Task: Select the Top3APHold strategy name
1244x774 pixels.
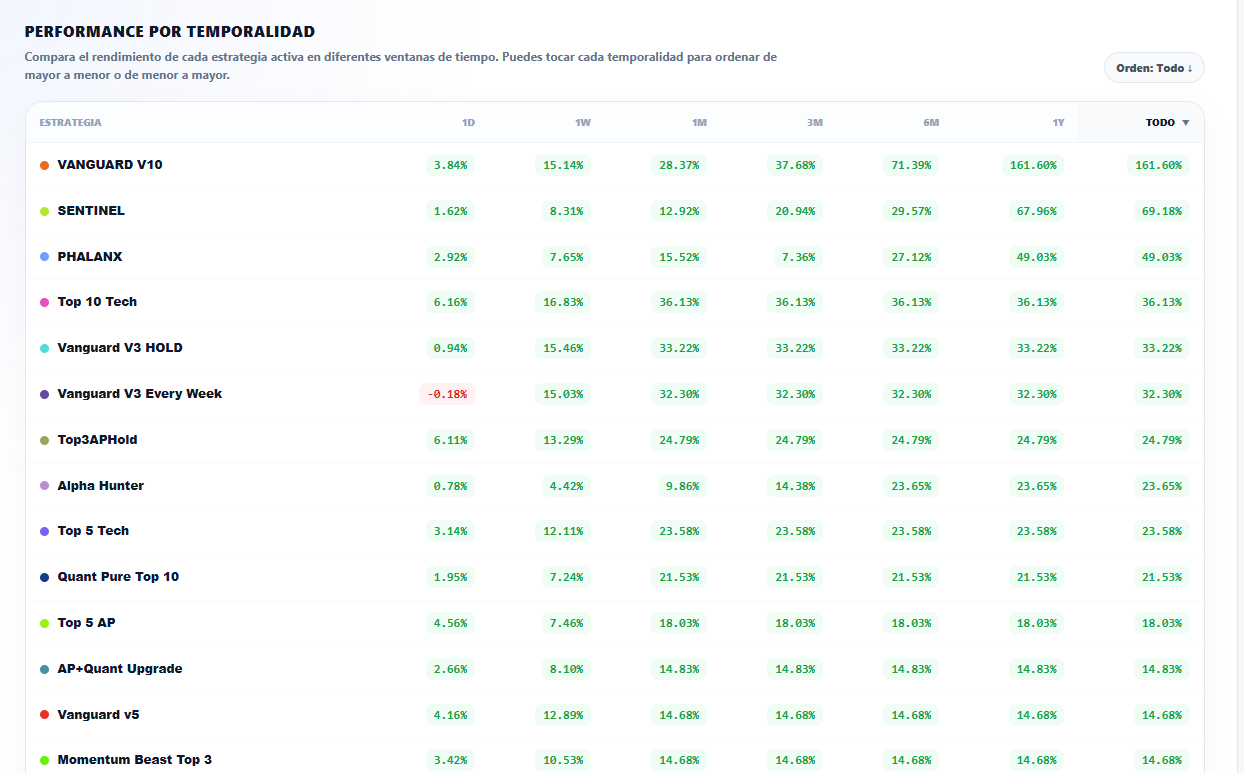Action: pos(97,439)
